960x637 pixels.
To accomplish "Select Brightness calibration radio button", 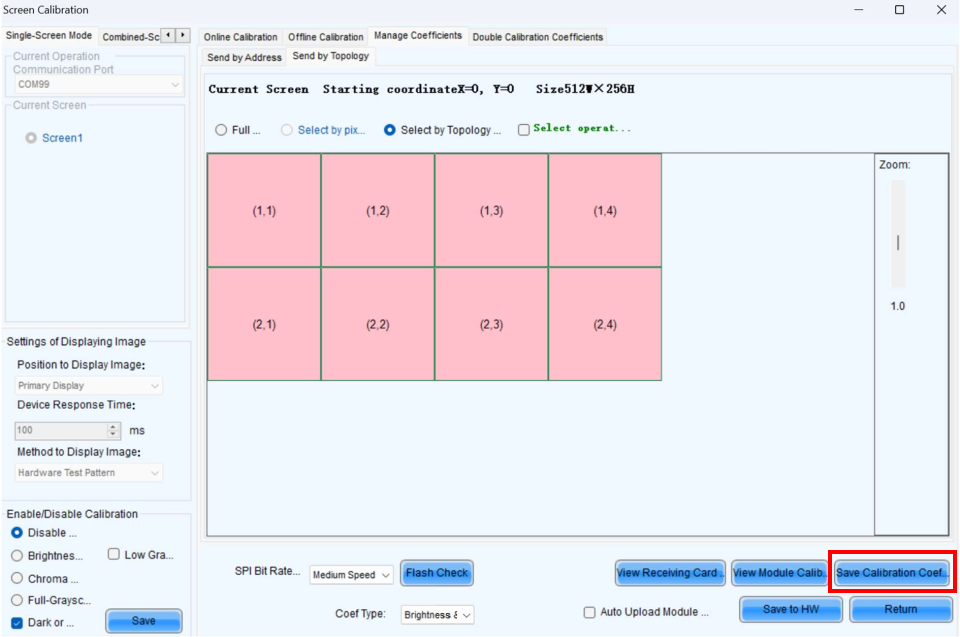I will [17, 556].
